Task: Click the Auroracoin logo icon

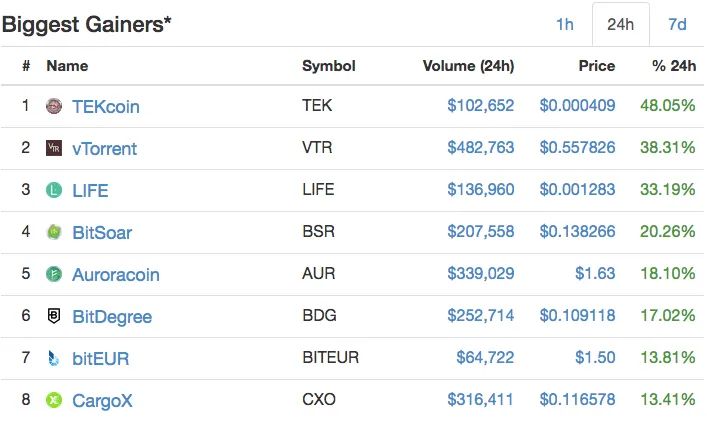Action: (54, 274)
